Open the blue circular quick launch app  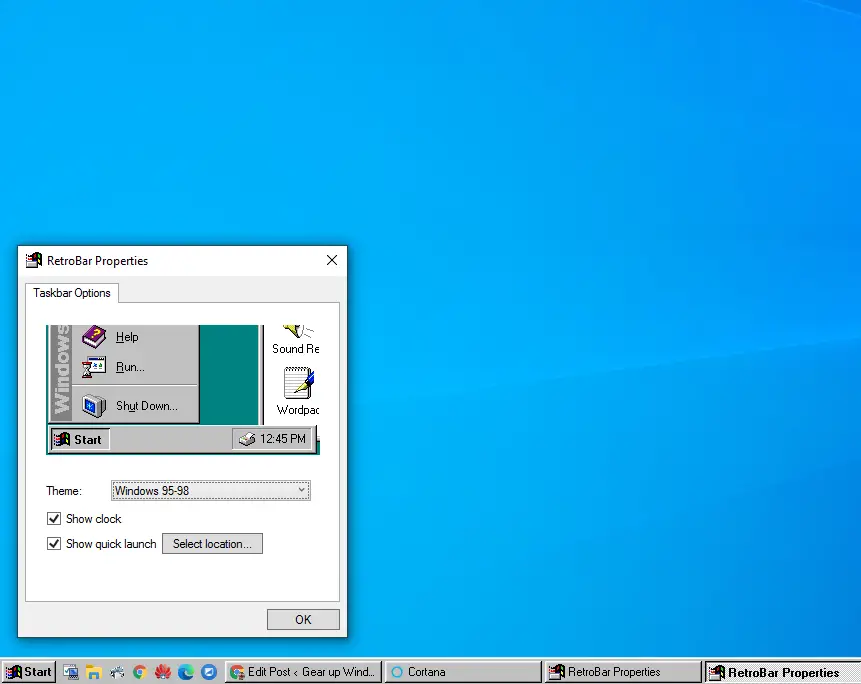(x=209, y=672)
